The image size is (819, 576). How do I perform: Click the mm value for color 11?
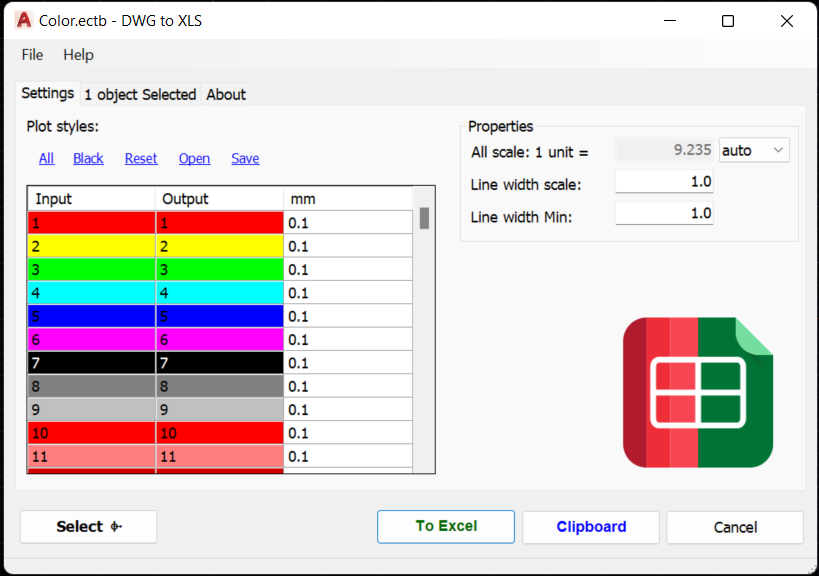(348, 456)
